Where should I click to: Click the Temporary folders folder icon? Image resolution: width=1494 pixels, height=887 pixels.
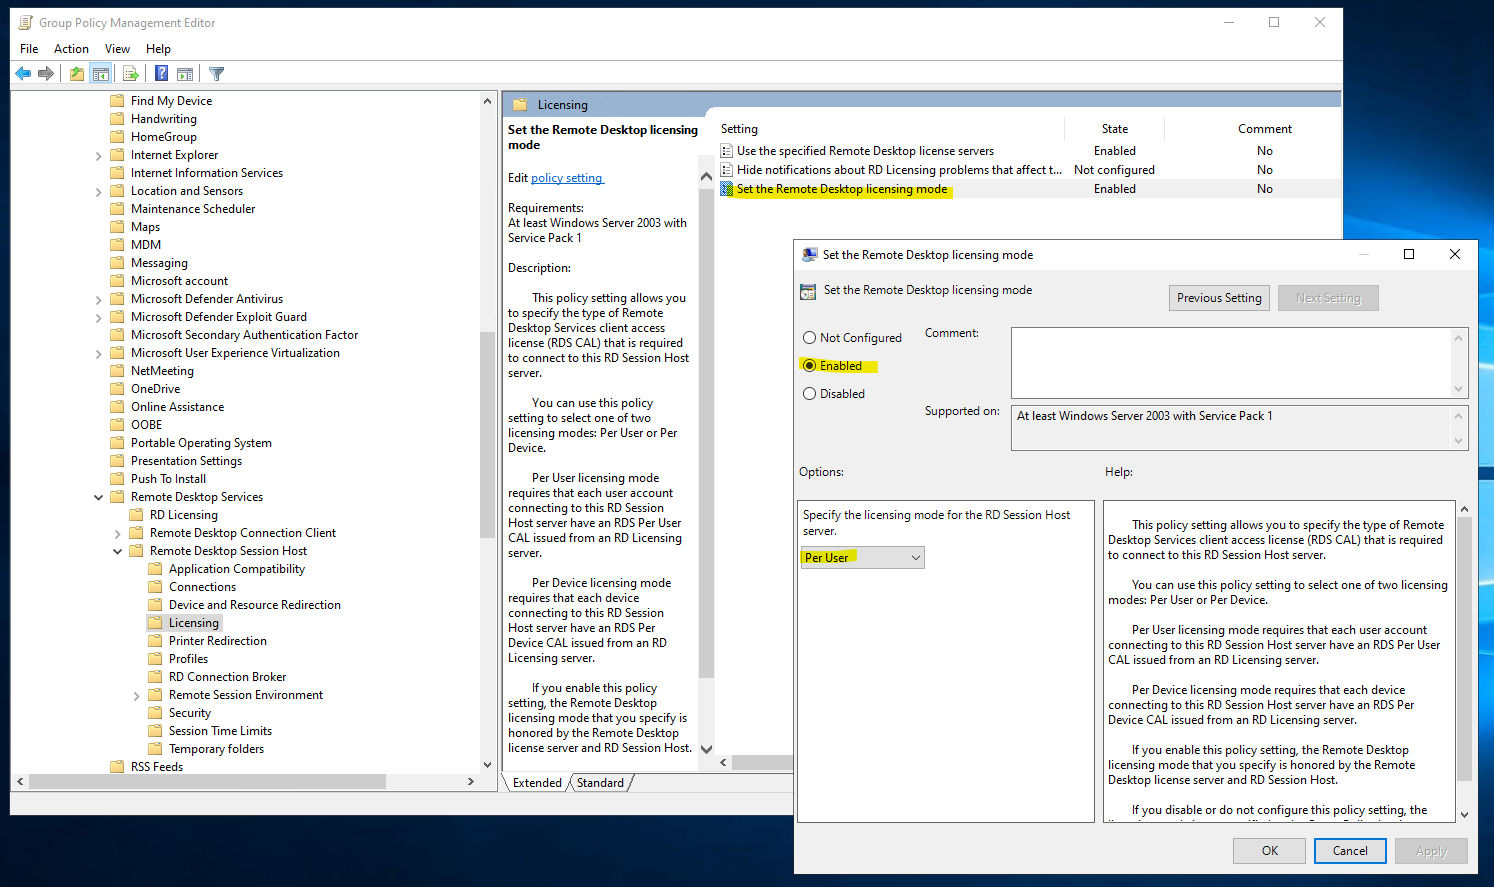tap(155, 748)
